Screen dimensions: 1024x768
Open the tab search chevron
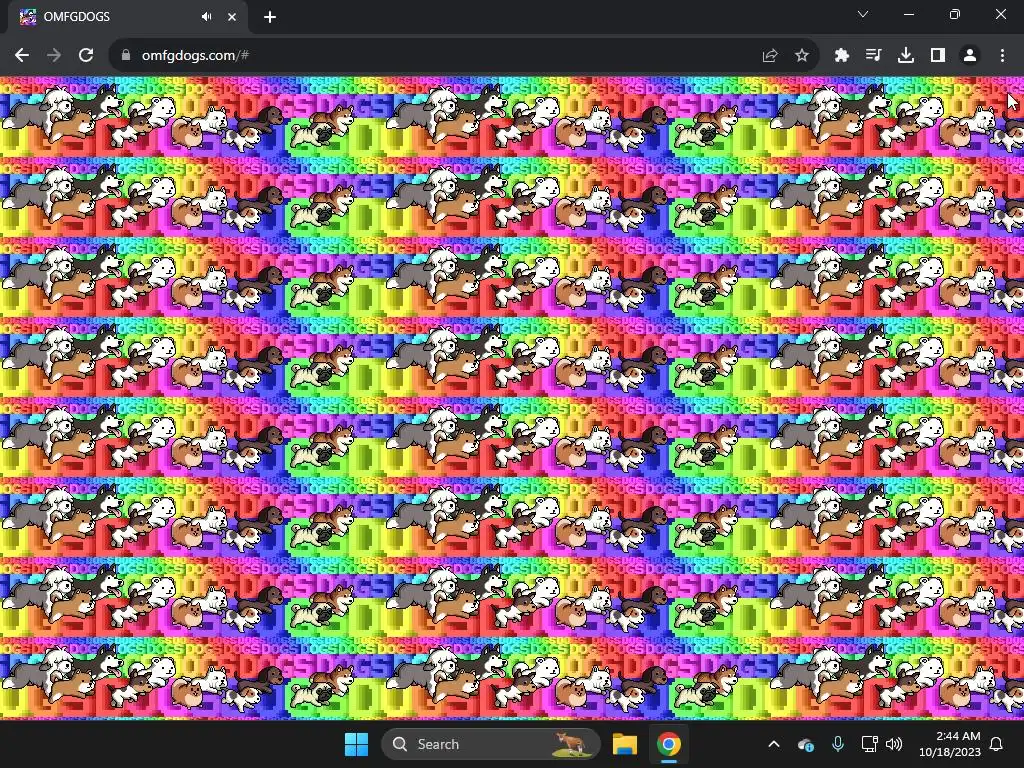pos(863,14)
